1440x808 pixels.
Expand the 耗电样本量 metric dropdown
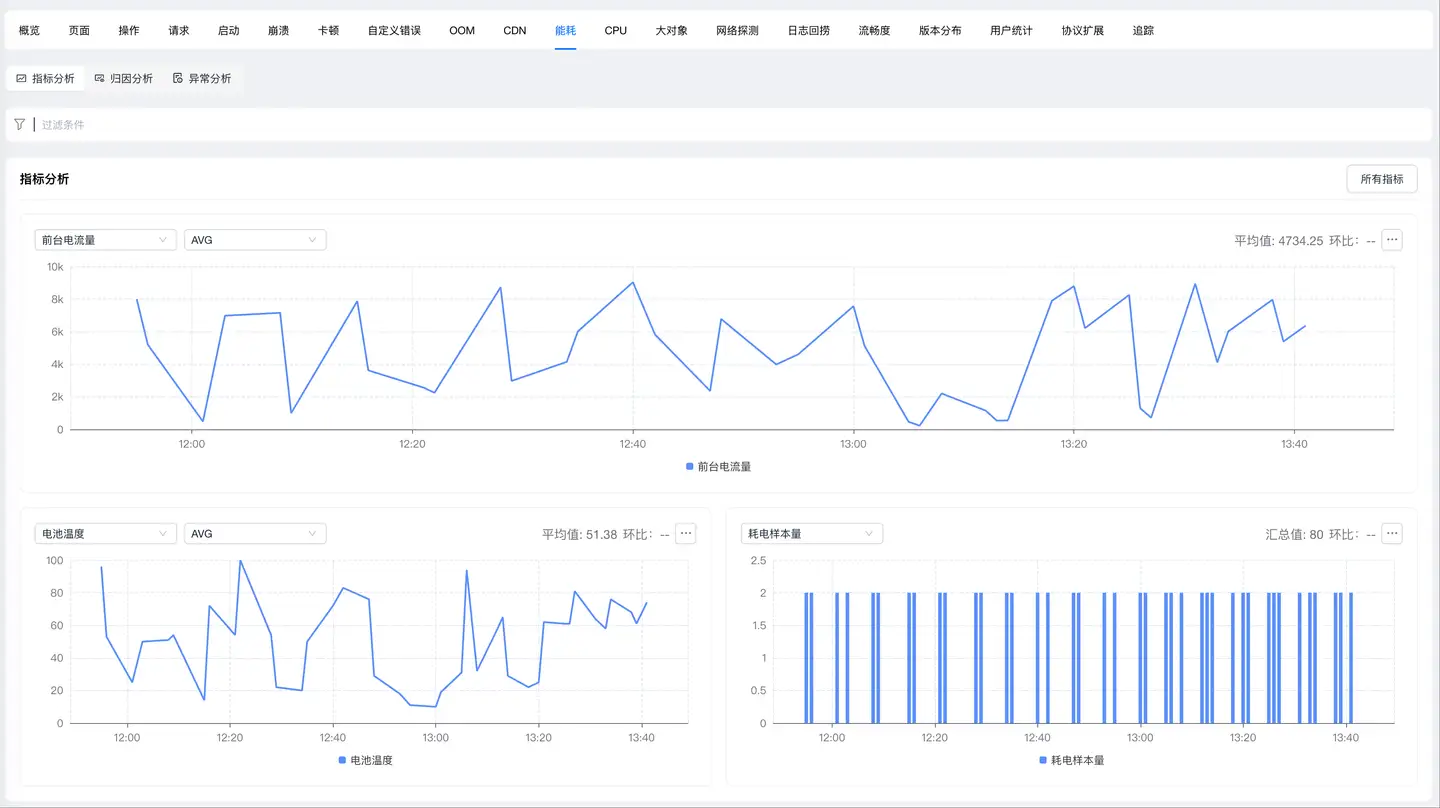(811, 534)
